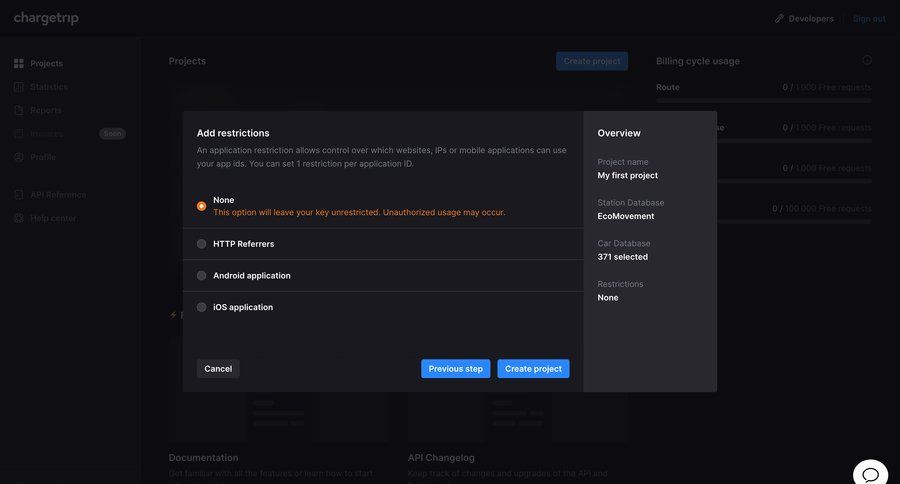Pick the iOS application radio option
The width and height of the screenshot is (900, 484).
tap(201, 307)
